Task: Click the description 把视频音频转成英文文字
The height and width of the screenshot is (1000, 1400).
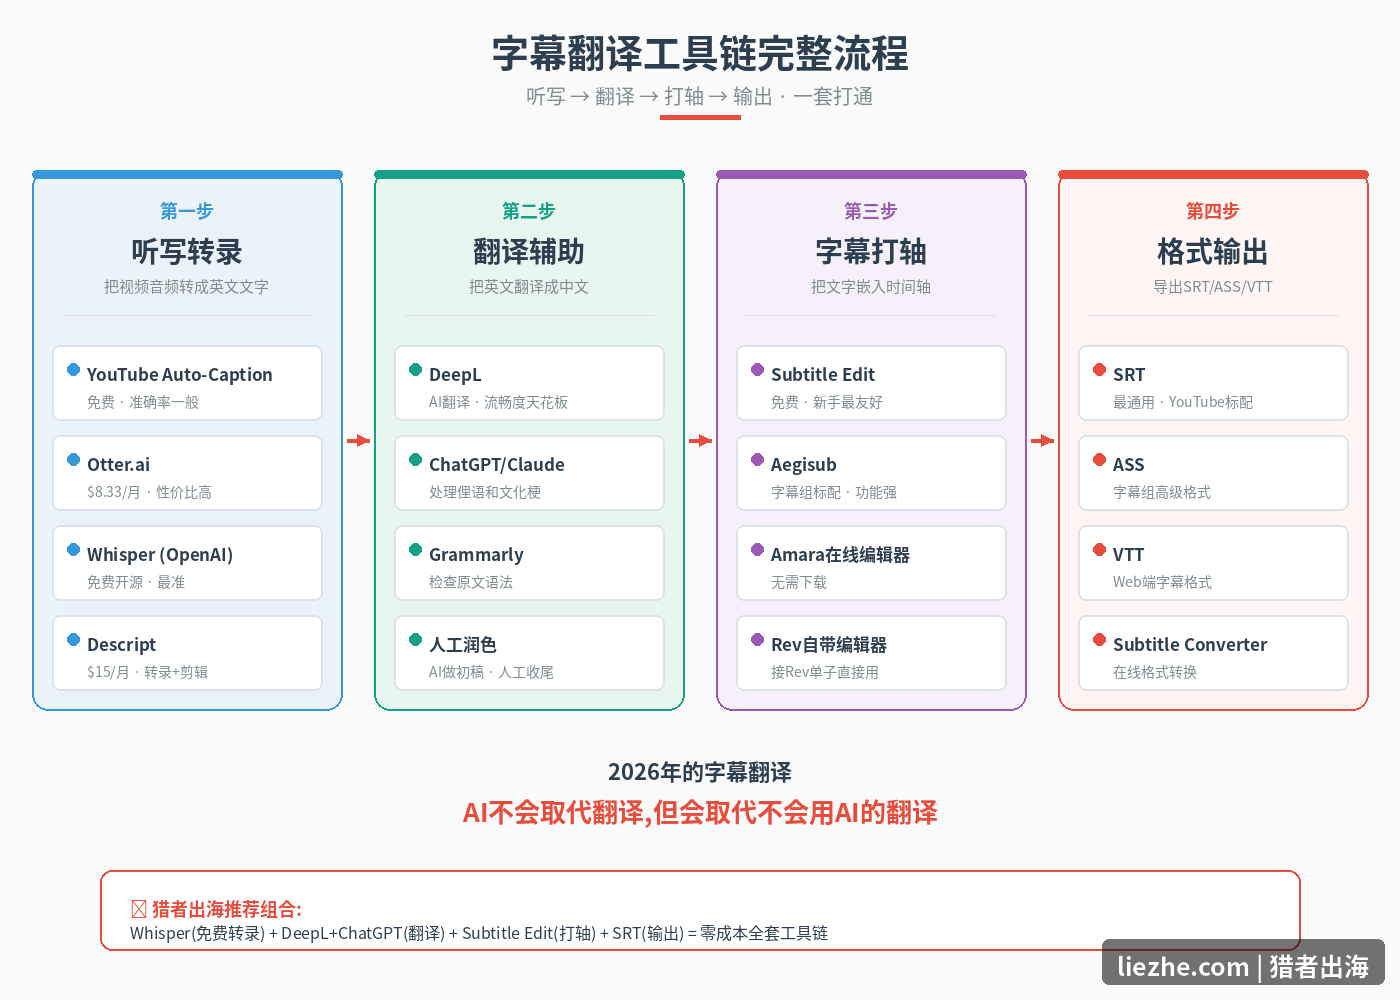Action: pyautogui.click(x=187, y=287)
